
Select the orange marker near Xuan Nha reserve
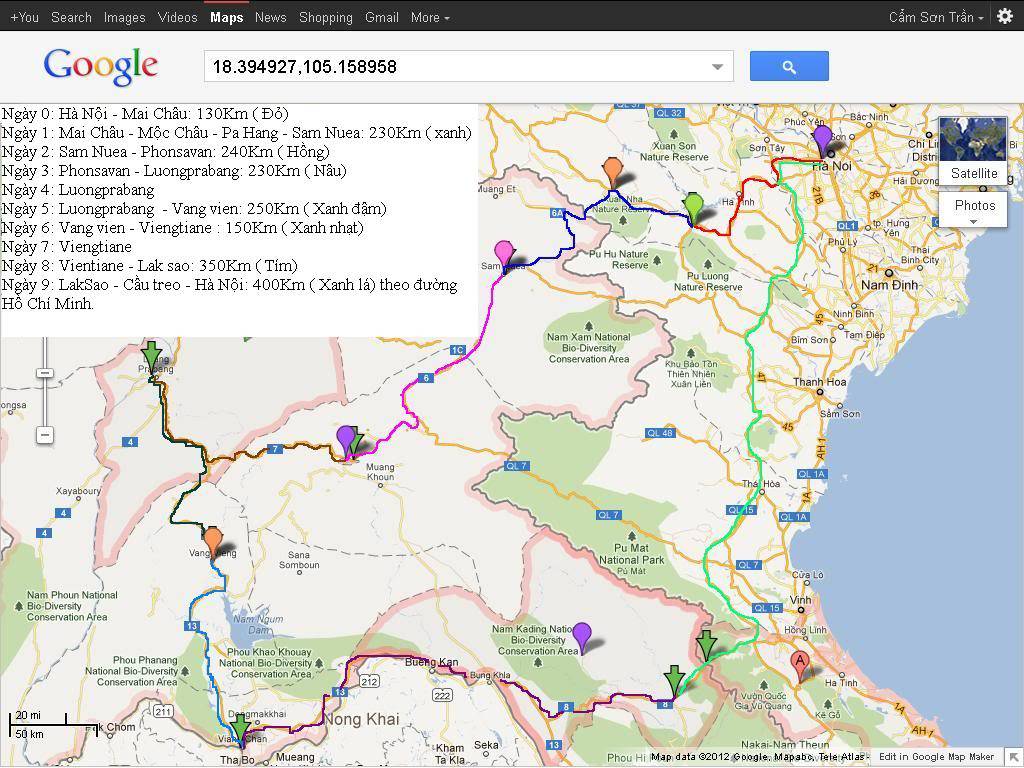pyautogui.click(x=612, y=172)
